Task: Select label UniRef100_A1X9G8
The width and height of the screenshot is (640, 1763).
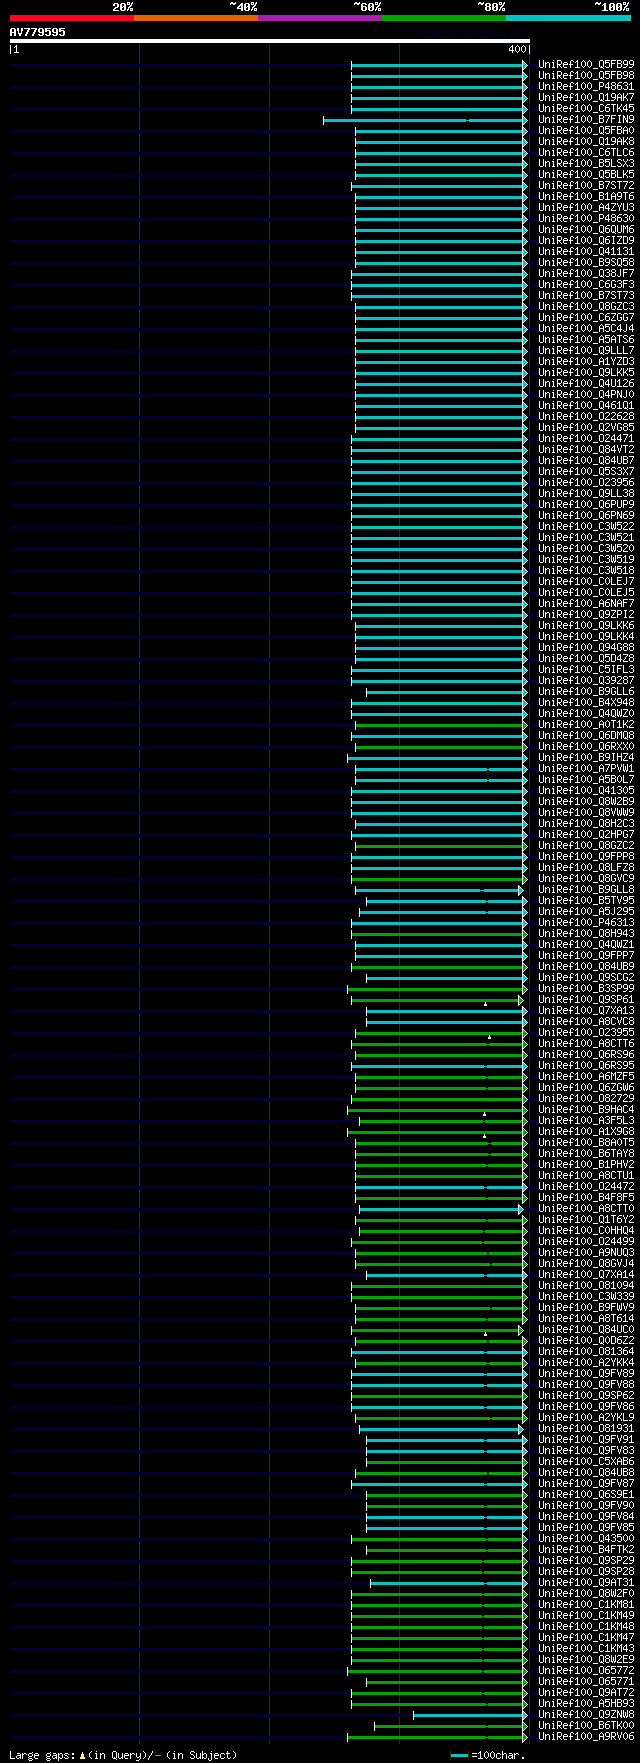Action: point(586,1131)
